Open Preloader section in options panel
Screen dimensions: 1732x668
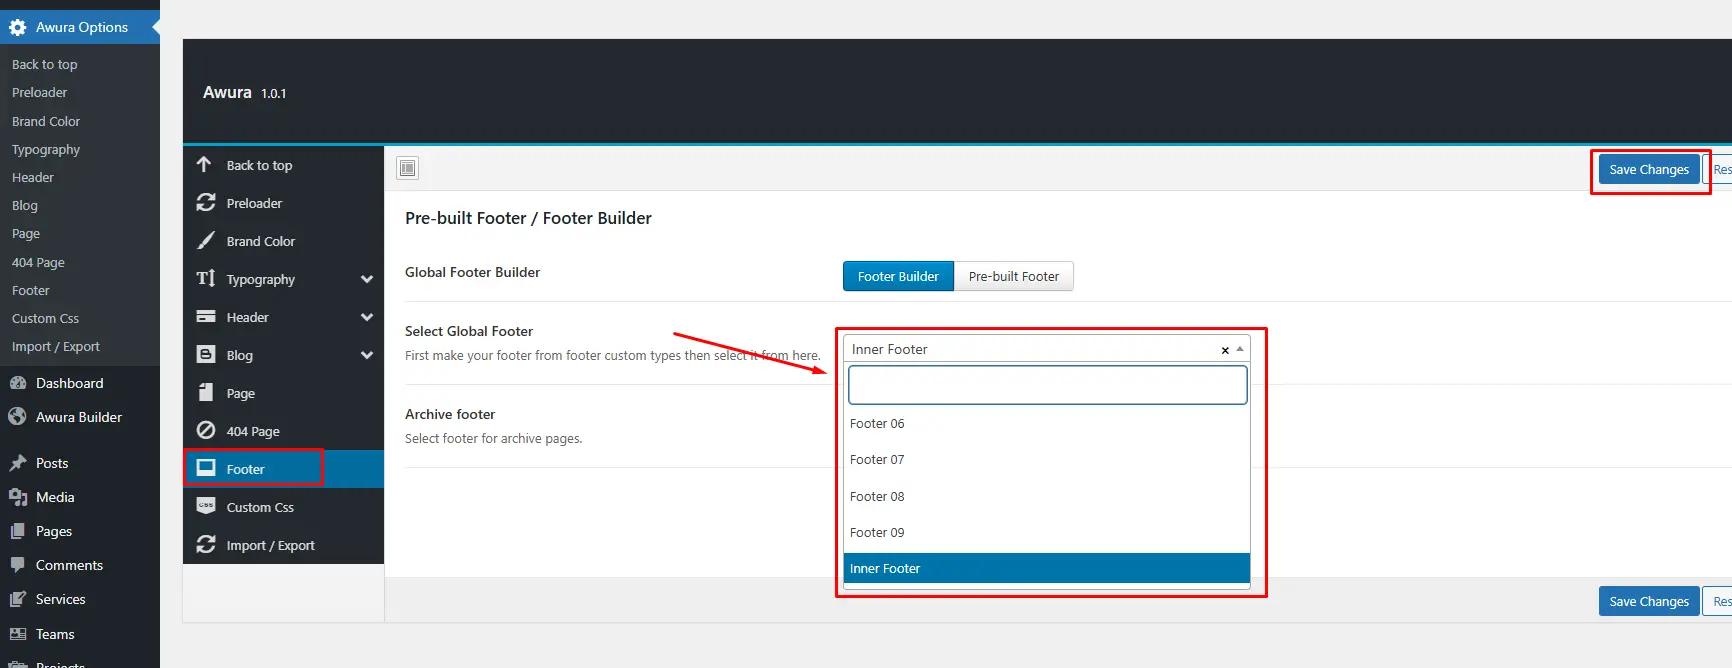coord(283,203)
